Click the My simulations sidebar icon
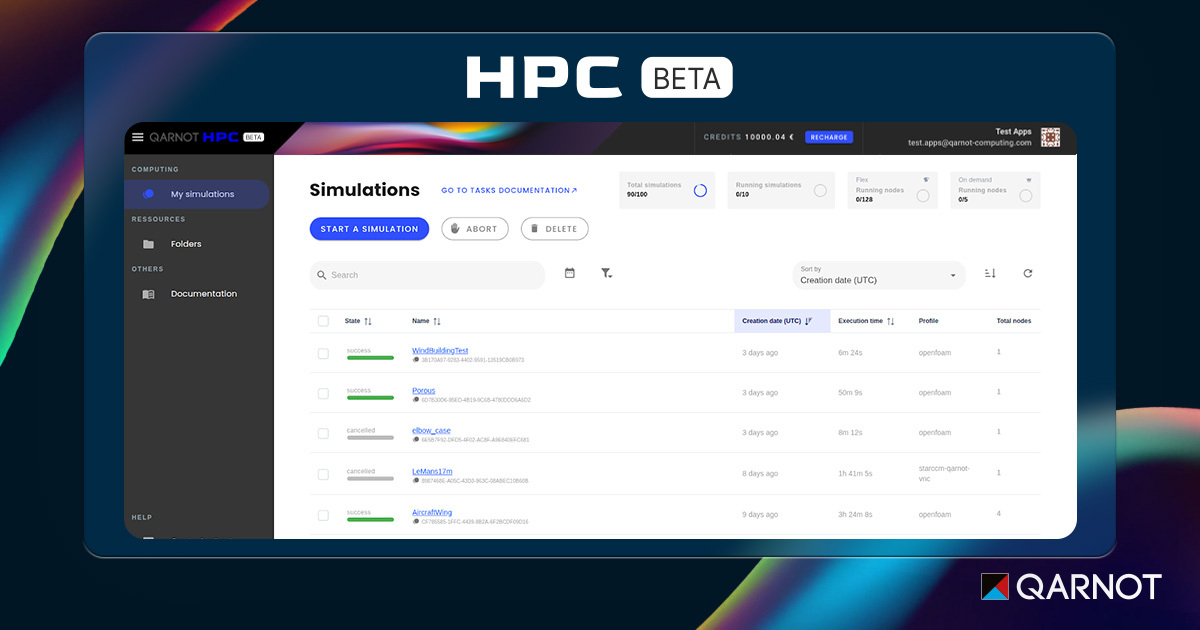This screenshot has width=1200, height=630. tap(148, 194)
